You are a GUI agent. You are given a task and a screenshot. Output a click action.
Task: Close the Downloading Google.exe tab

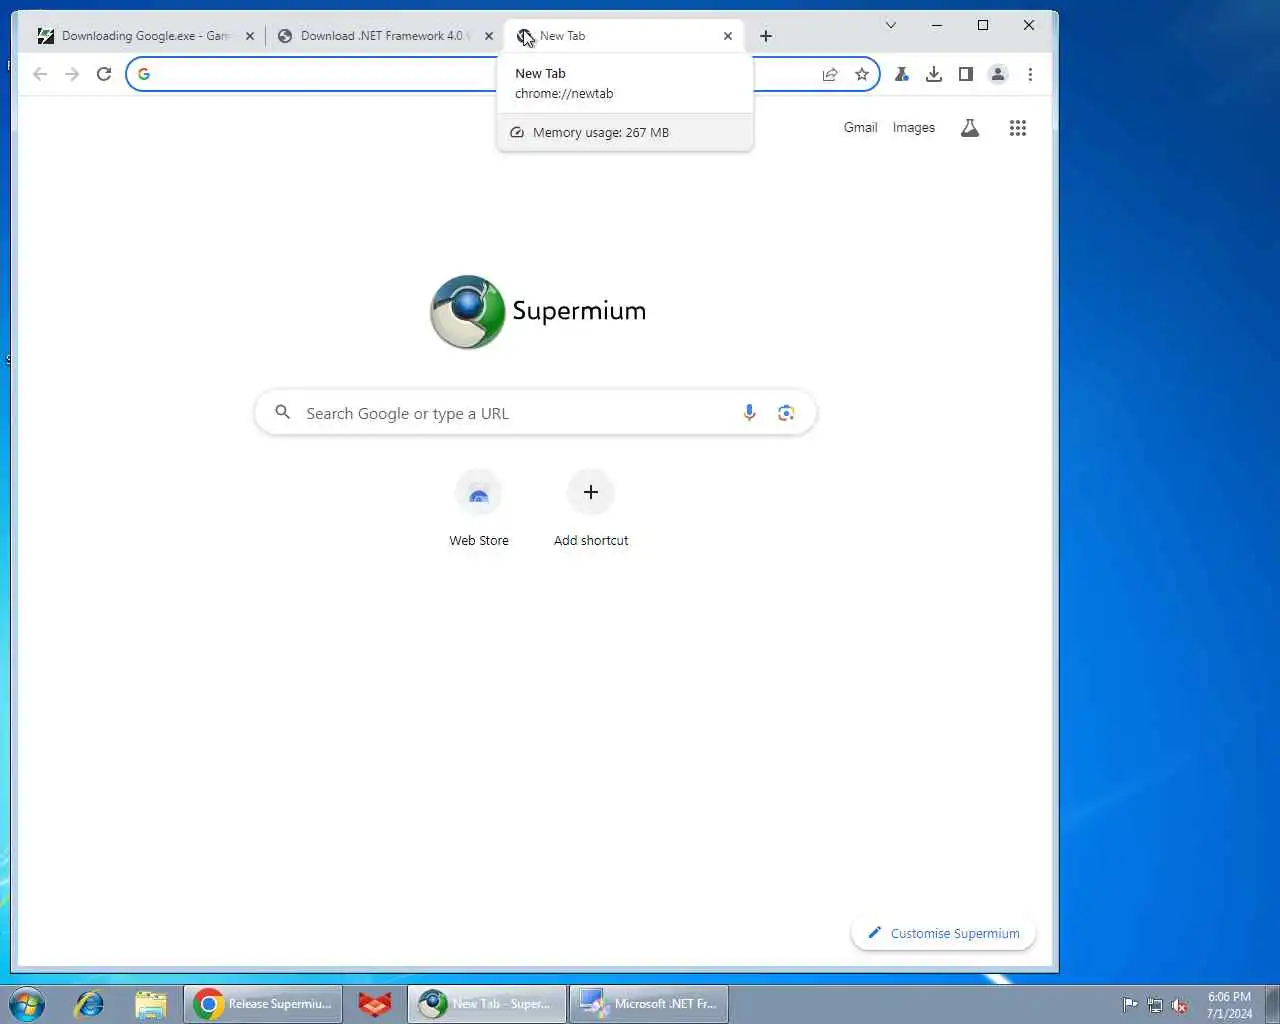click(250, 36)
